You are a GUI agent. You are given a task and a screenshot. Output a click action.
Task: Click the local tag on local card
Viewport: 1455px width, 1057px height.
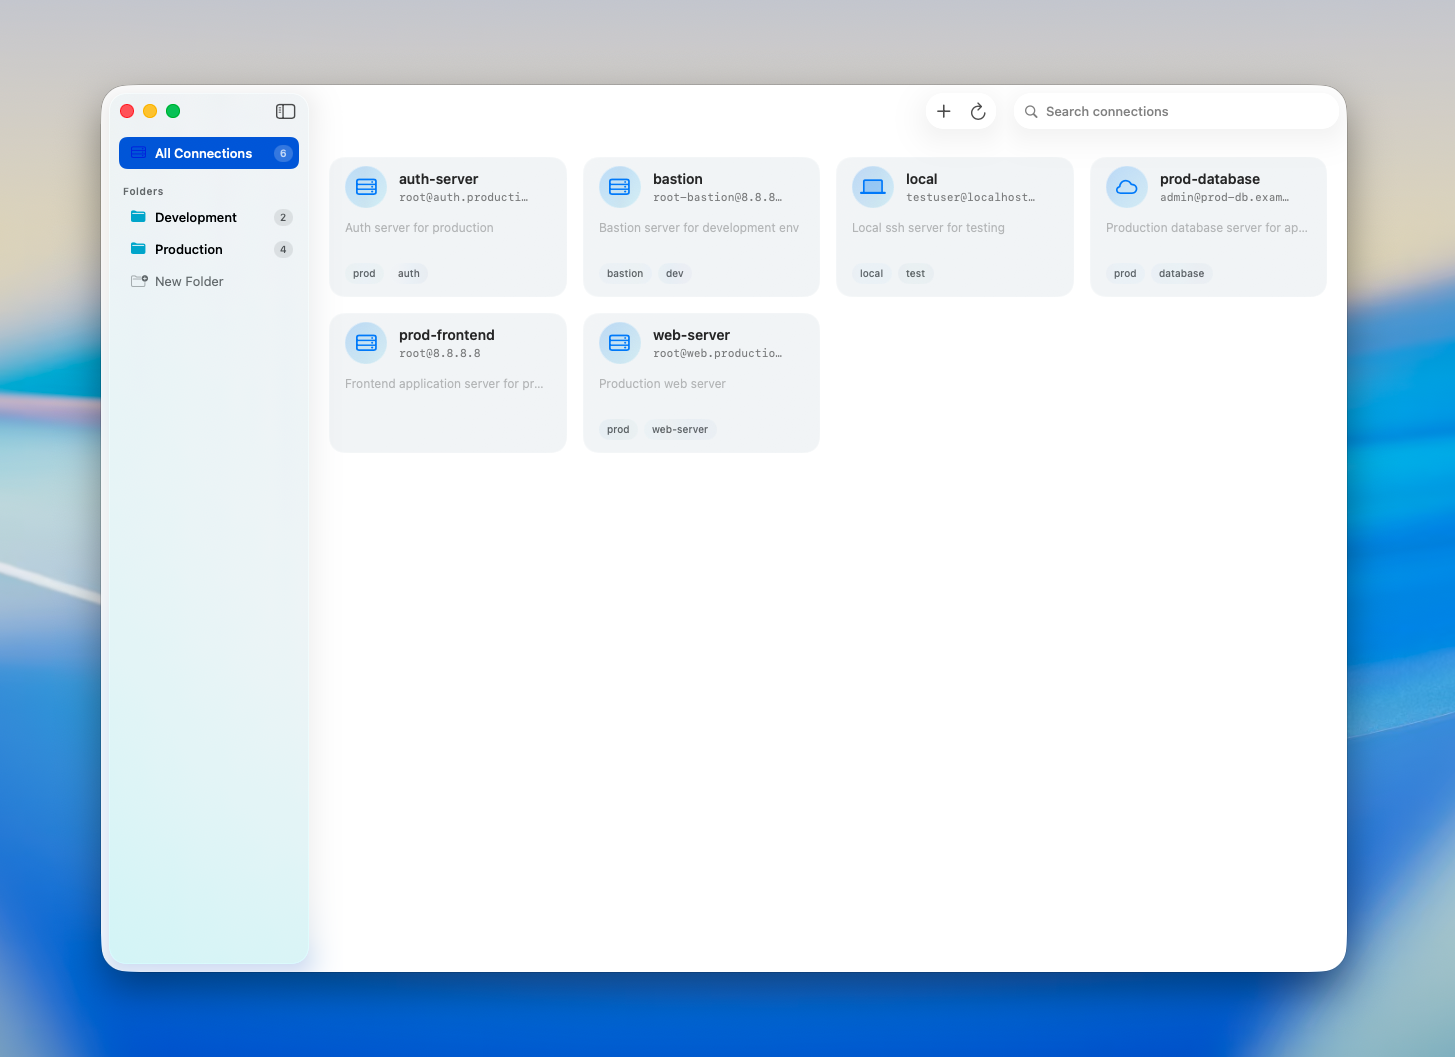tap(872, 273)
